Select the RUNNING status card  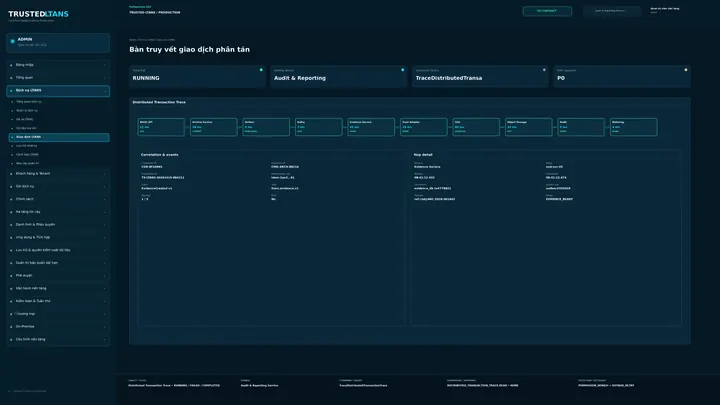197,76
